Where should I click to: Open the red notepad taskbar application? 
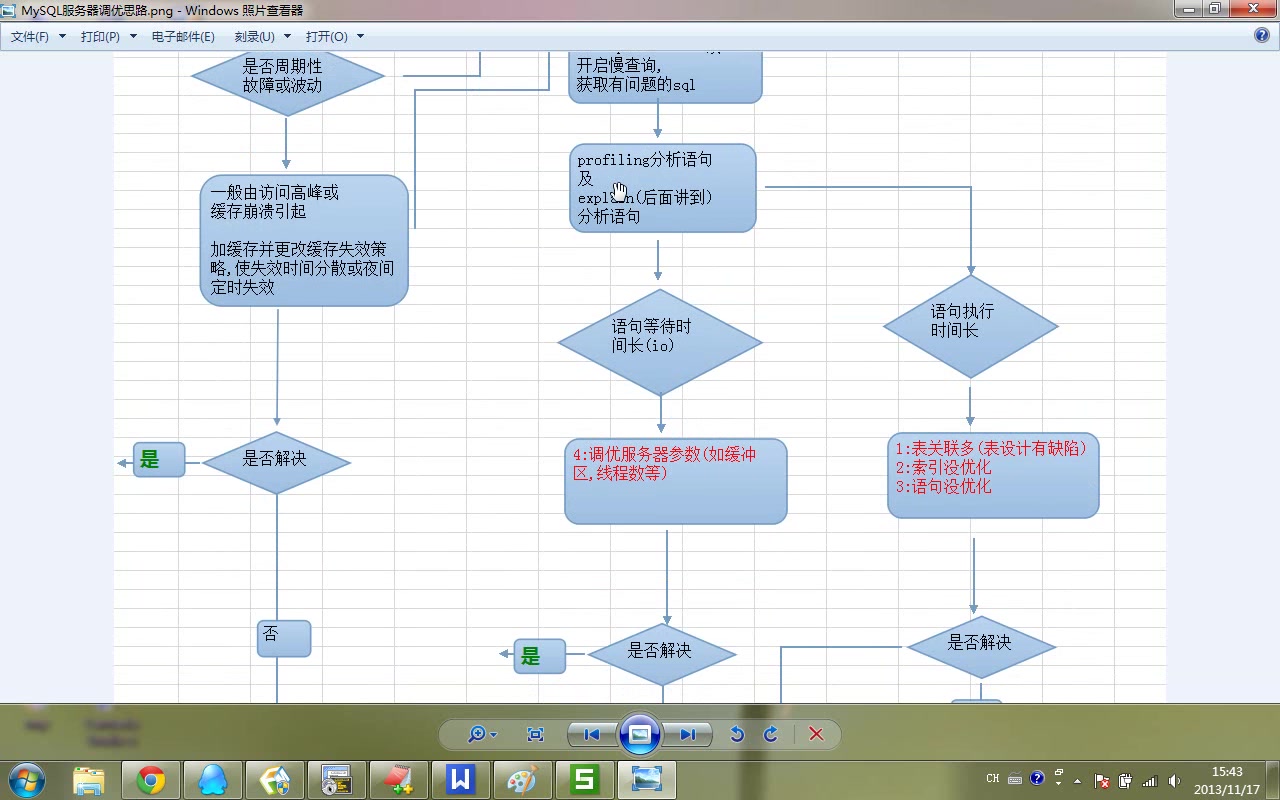coord(398,779)
